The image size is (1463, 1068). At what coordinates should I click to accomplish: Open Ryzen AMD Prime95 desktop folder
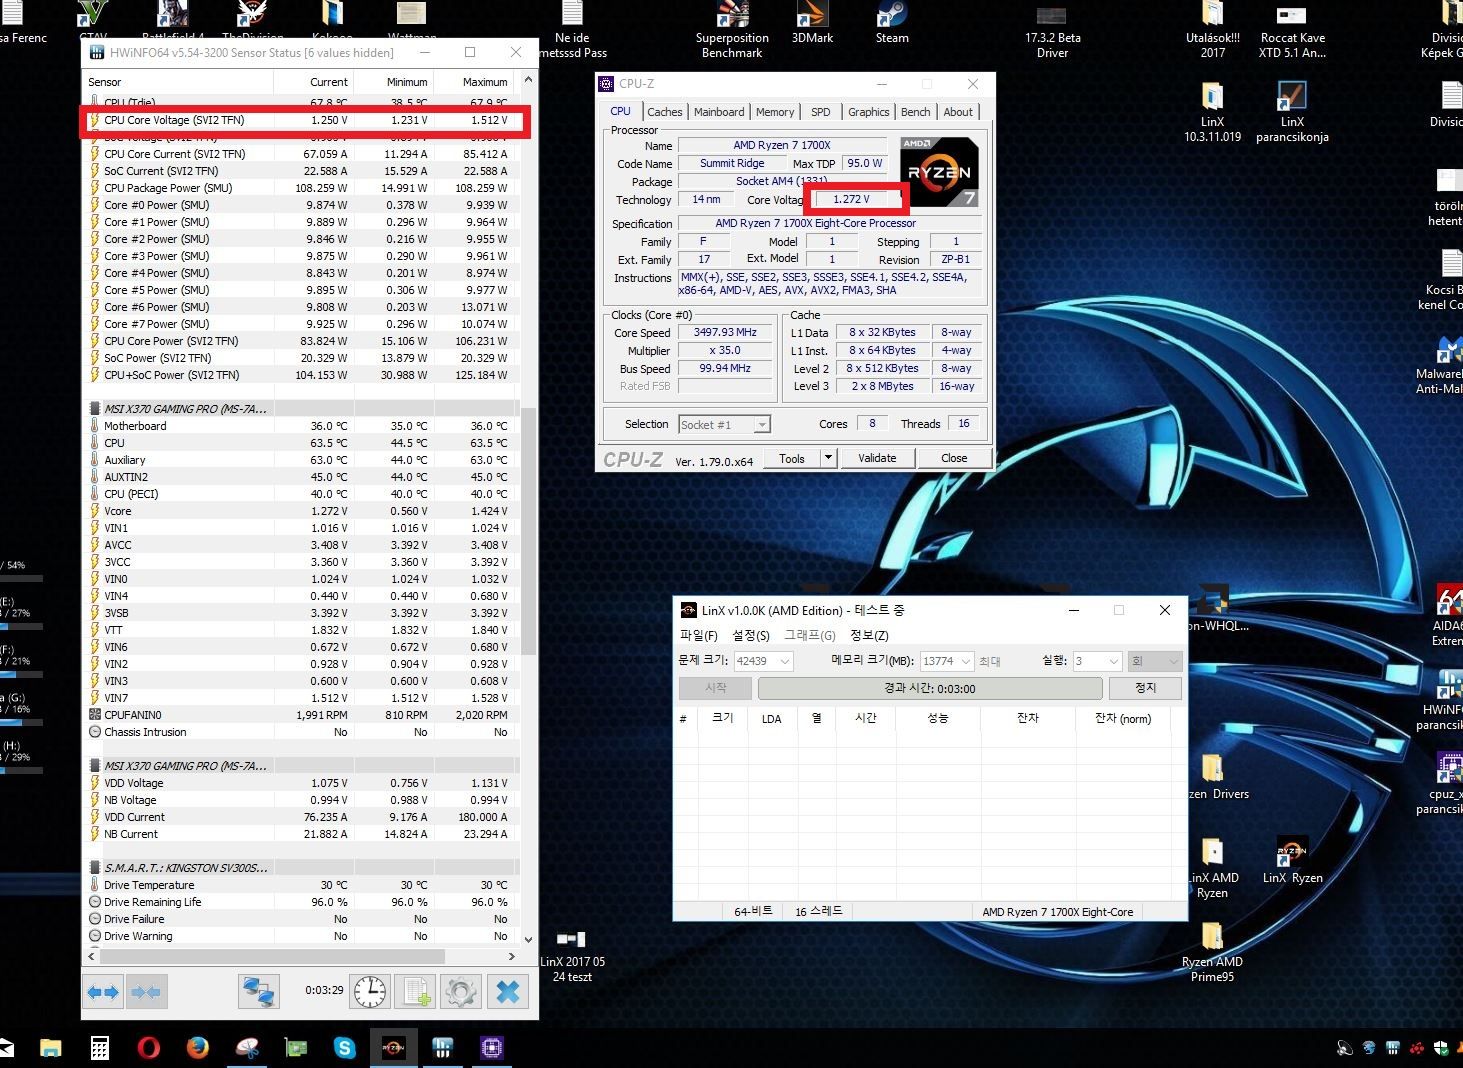pos(1212,951)
